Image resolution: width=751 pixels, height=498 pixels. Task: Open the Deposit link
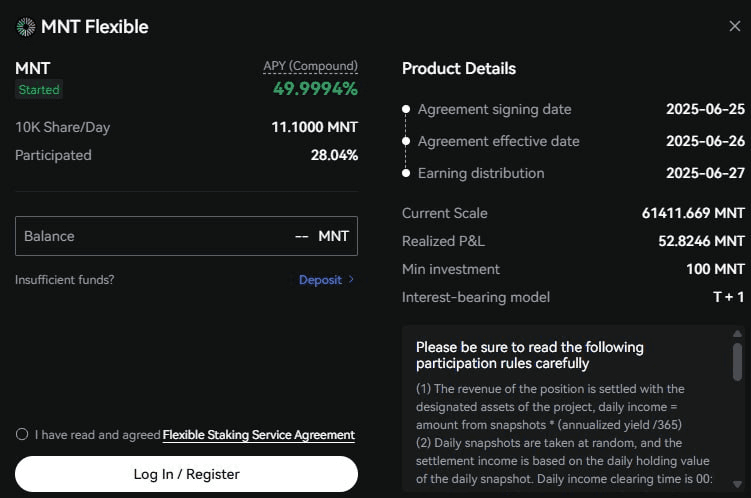pos(320,280)
